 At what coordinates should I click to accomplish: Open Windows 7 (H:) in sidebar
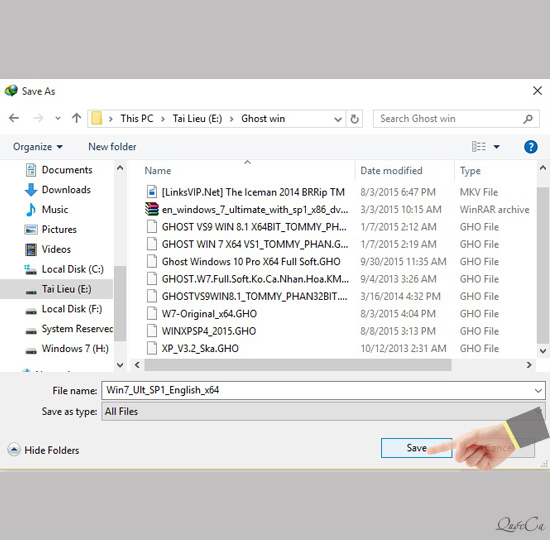[x=75, y=349]
